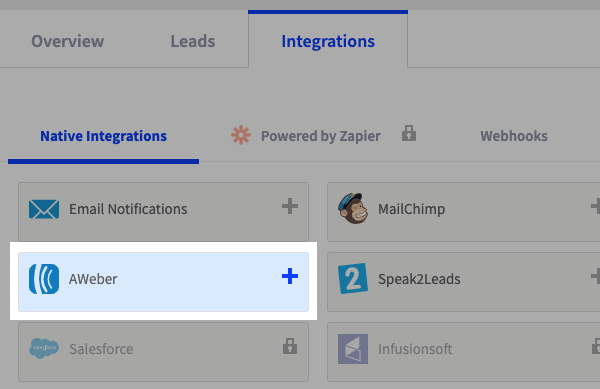Click the Salesforce lock icon
This screenshot has width=600, height=389.
[290, 346]
